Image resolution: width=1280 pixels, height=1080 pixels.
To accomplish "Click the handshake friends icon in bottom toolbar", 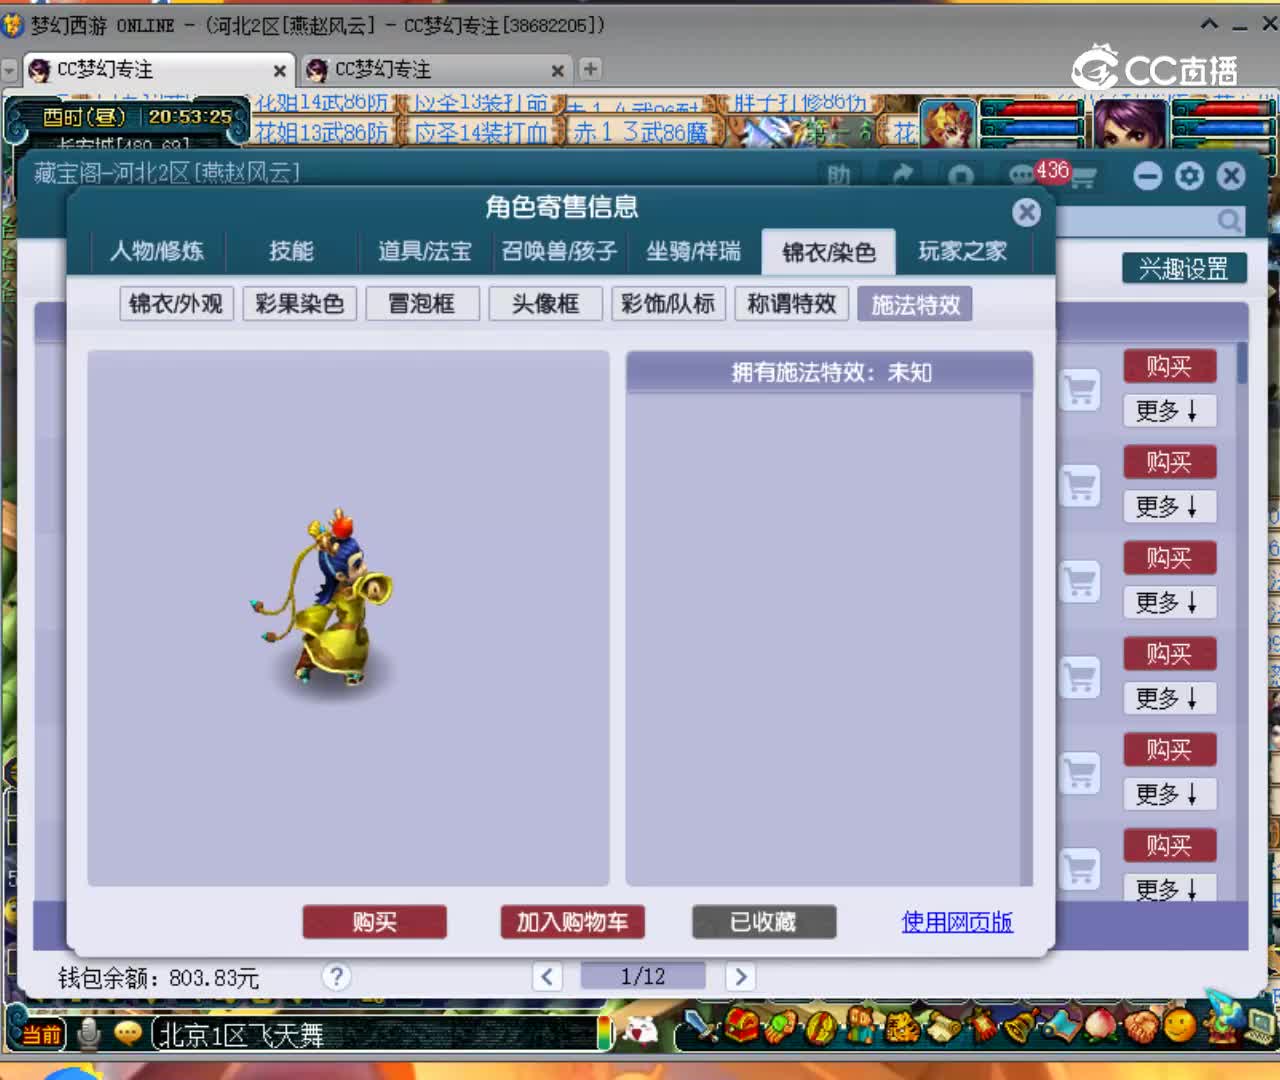I will 1140,1027.
